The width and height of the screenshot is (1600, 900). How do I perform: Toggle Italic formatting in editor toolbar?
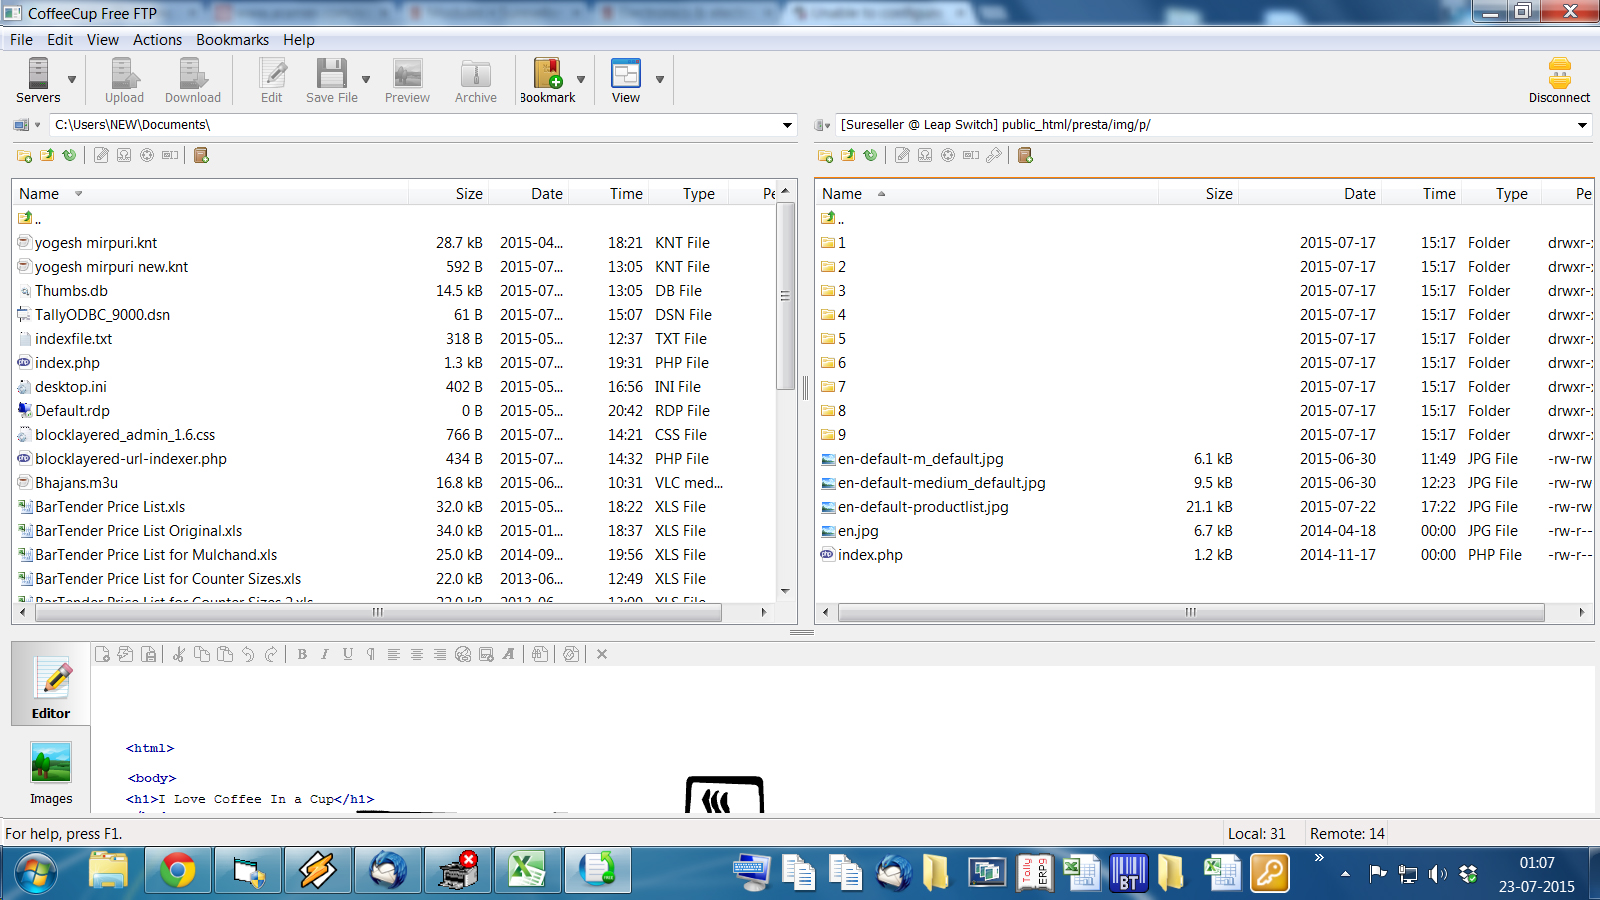click(325, 654)
